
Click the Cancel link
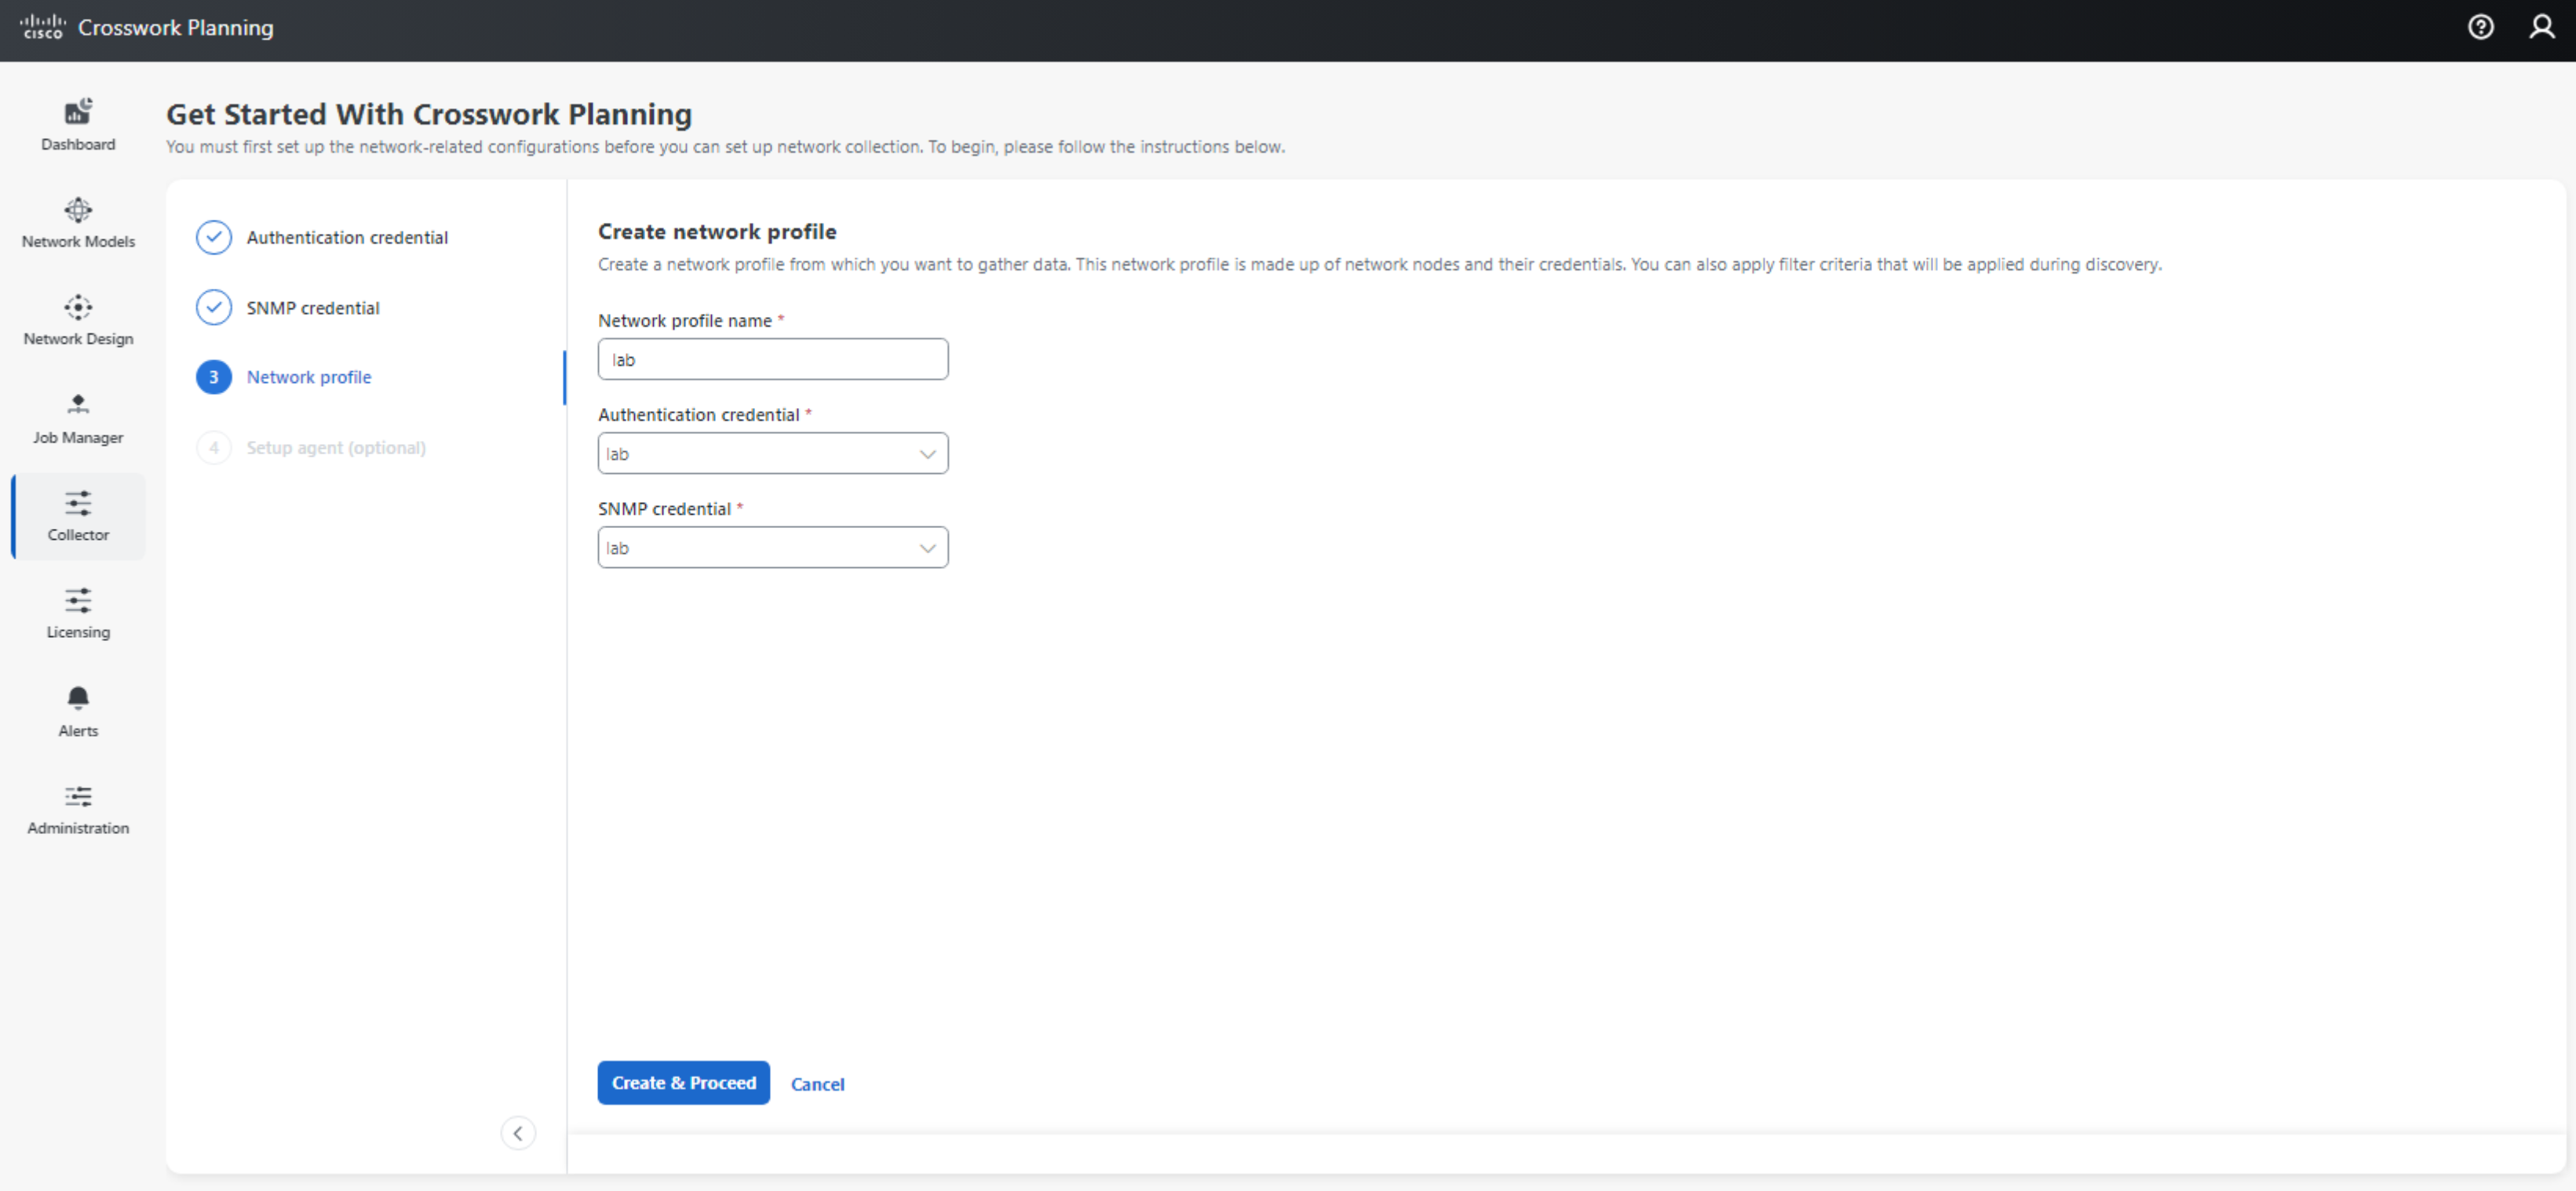pyautogui.click(x=817, y=1083)
